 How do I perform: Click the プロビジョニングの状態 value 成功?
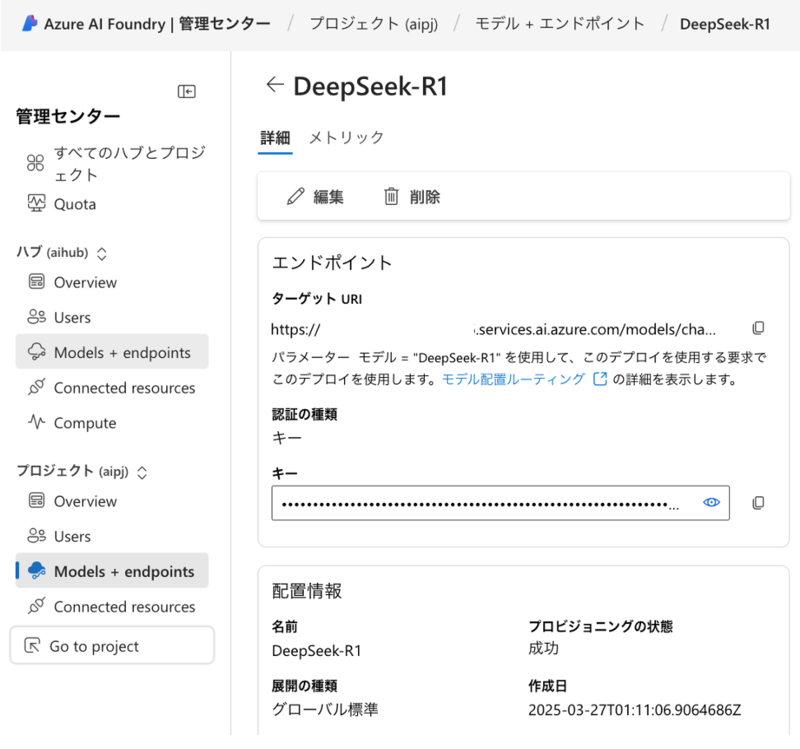pyautogui.click(x=543, y=648)
